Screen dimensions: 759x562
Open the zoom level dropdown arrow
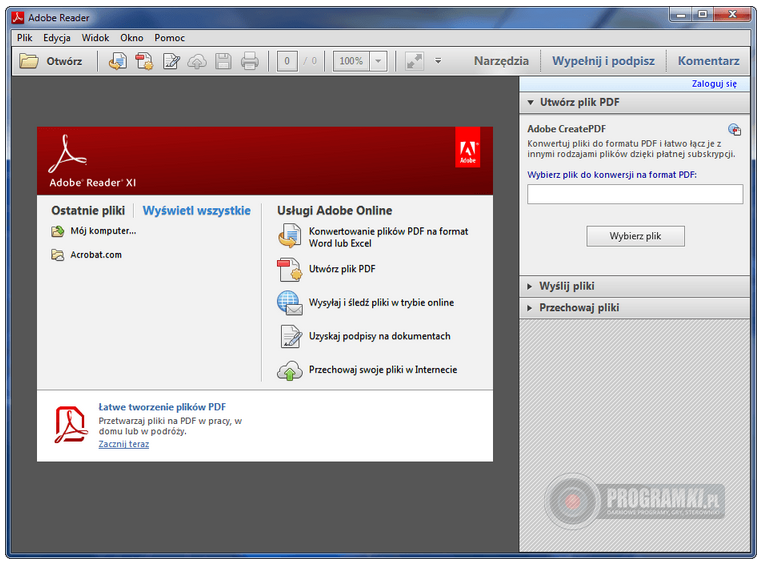(x=378, y=61)
